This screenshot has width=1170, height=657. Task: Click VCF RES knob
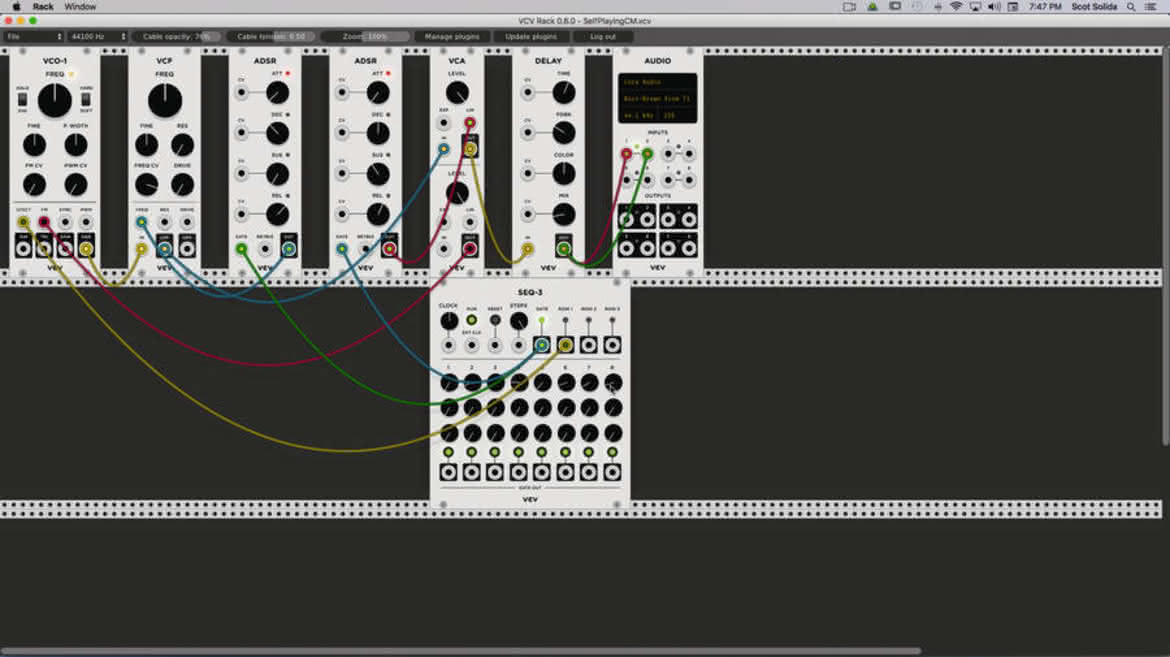[183, 145]
